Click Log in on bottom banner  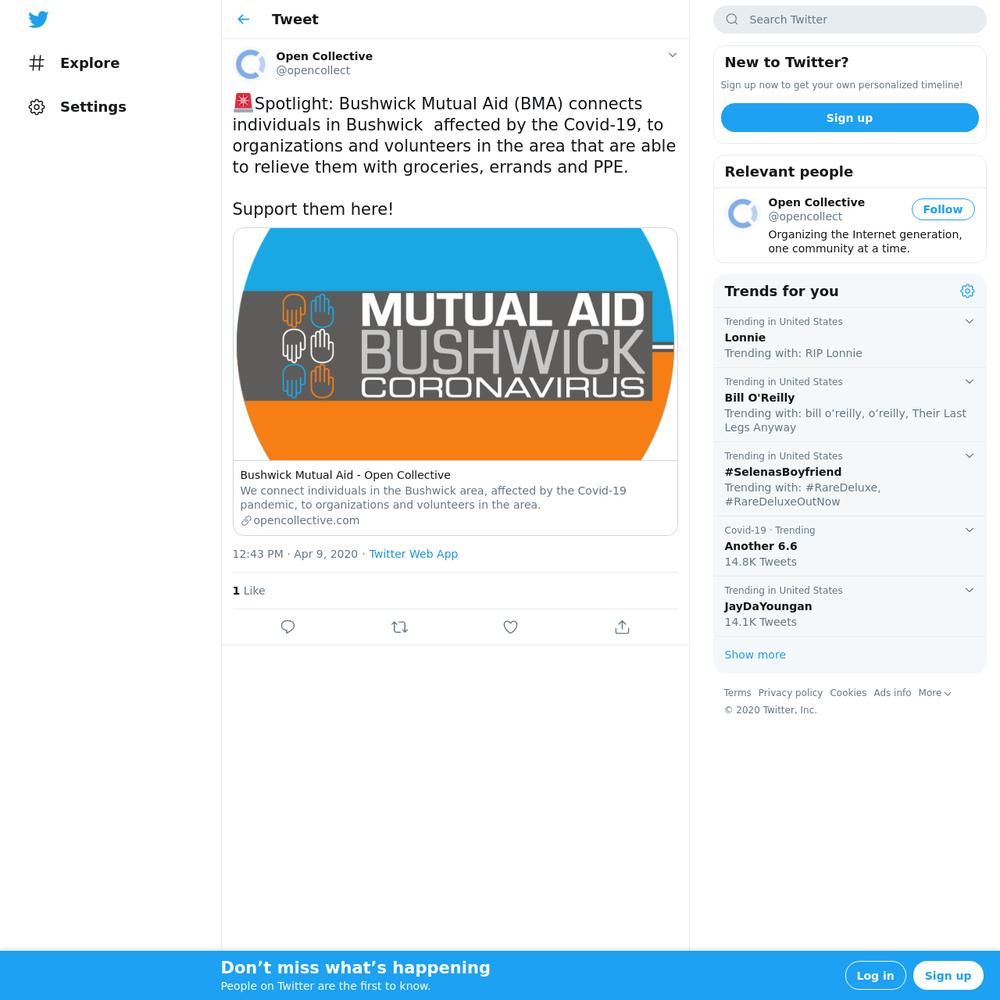[x=875, y=976]
